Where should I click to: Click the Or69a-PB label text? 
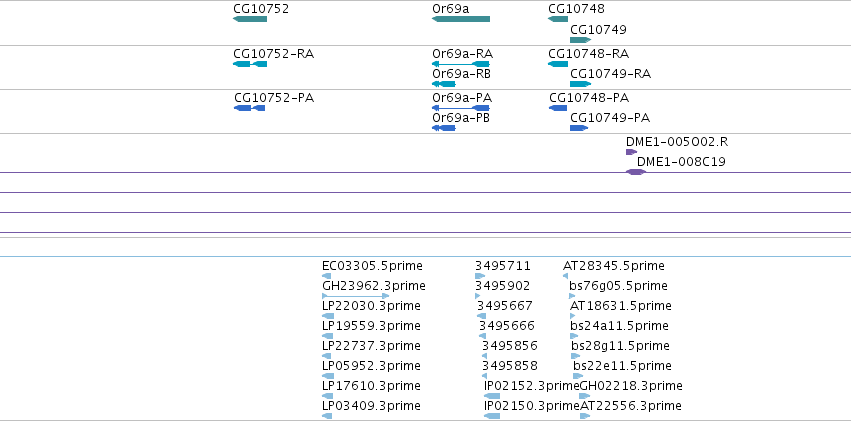[461, 118]
